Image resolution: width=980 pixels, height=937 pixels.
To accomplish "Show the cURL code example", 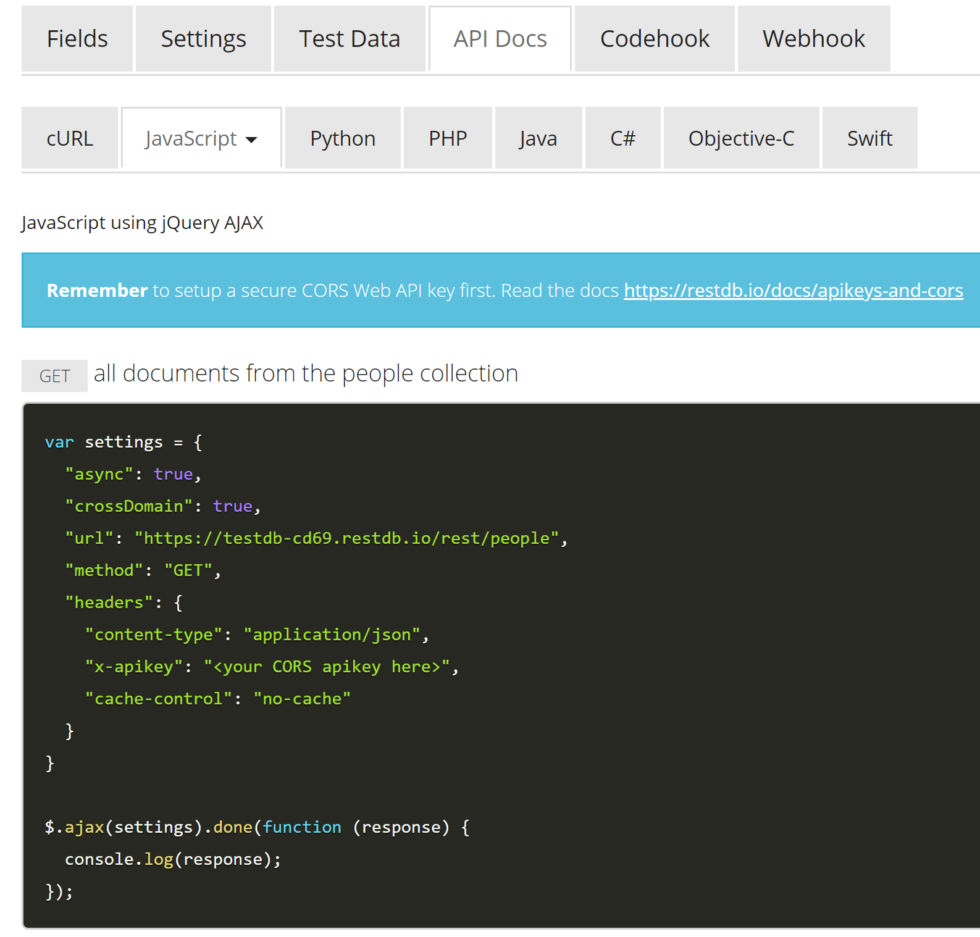I will pos(69,138).
